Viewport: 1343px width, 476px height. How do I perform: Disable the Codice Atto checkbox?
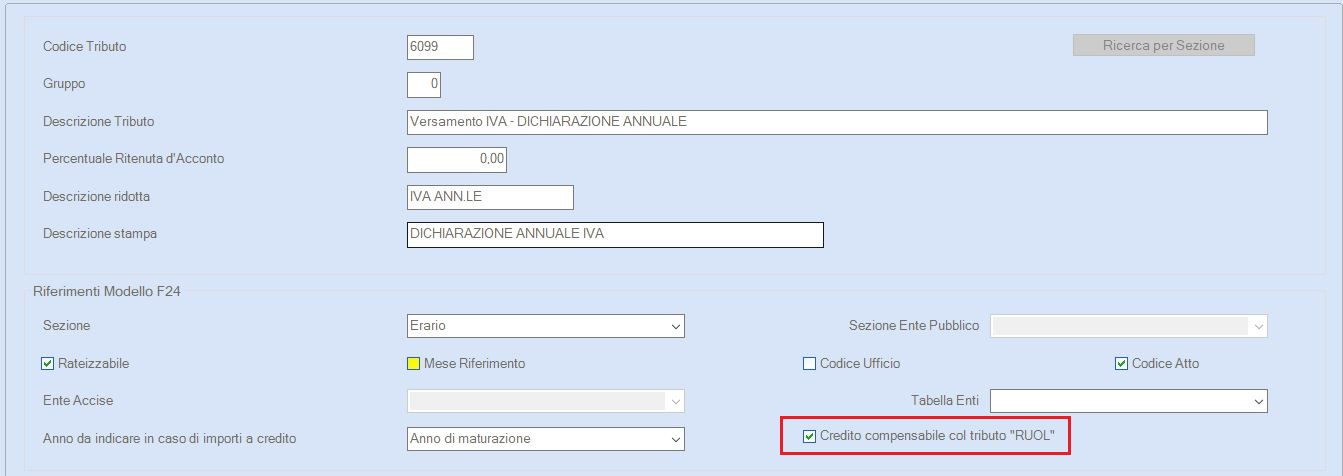click(1121, 364)
